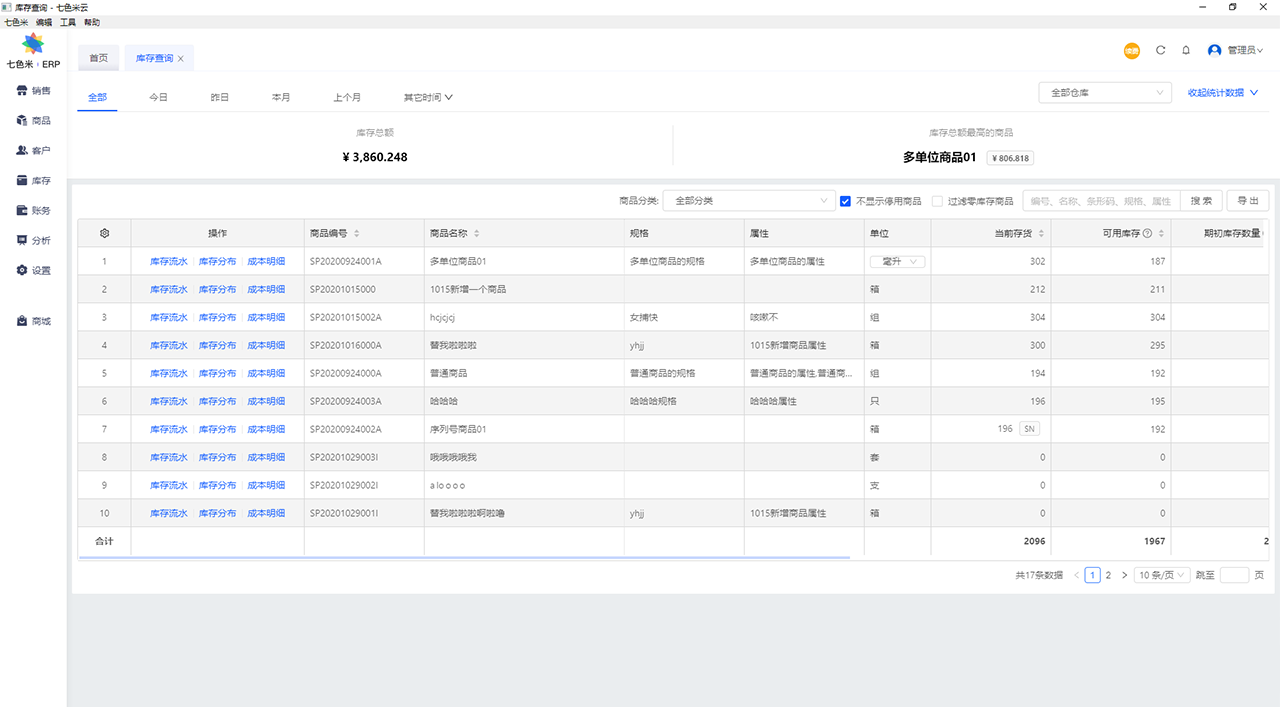Image resolution: width=1280 pixels, height=720 pixels.
Task: Open the 全部分类 product category dropdown
Action: (749, 200)
